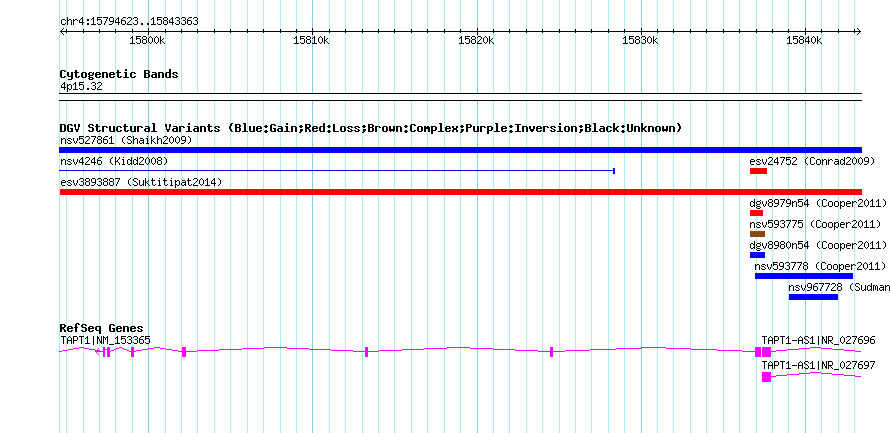Click the chr4:15794623..15843363 coordinate label
This screenshot has height=433, width=890.
point(129,22)
